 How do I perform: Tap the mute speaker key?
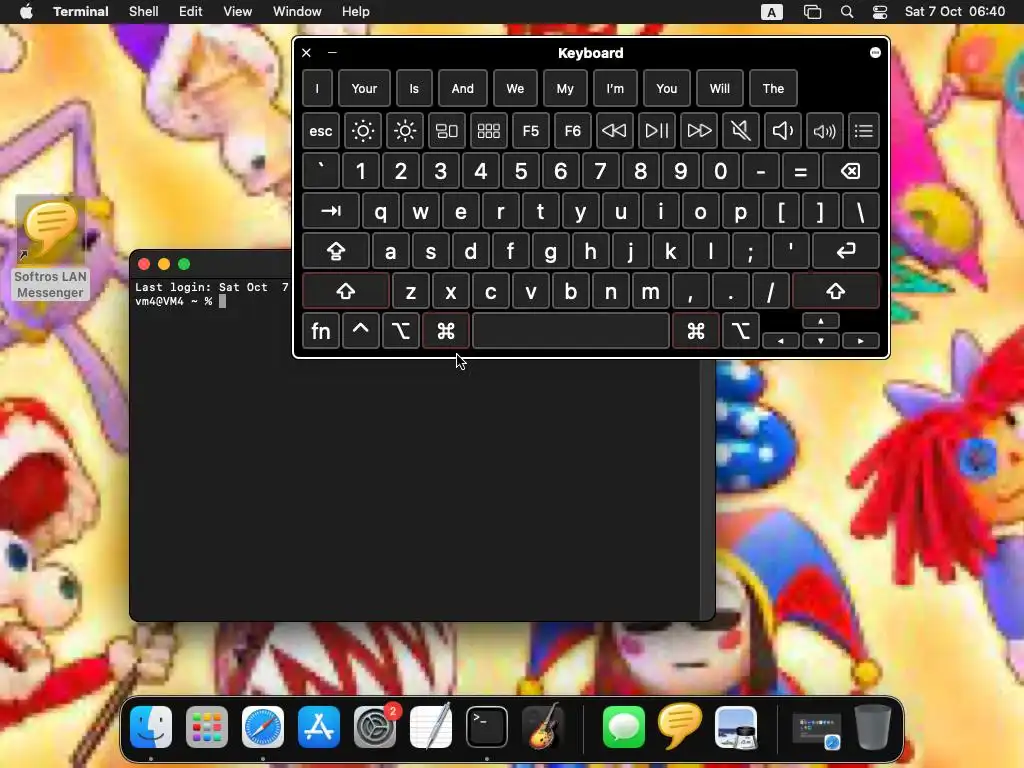pyautogui.click(x=741, y=131)
